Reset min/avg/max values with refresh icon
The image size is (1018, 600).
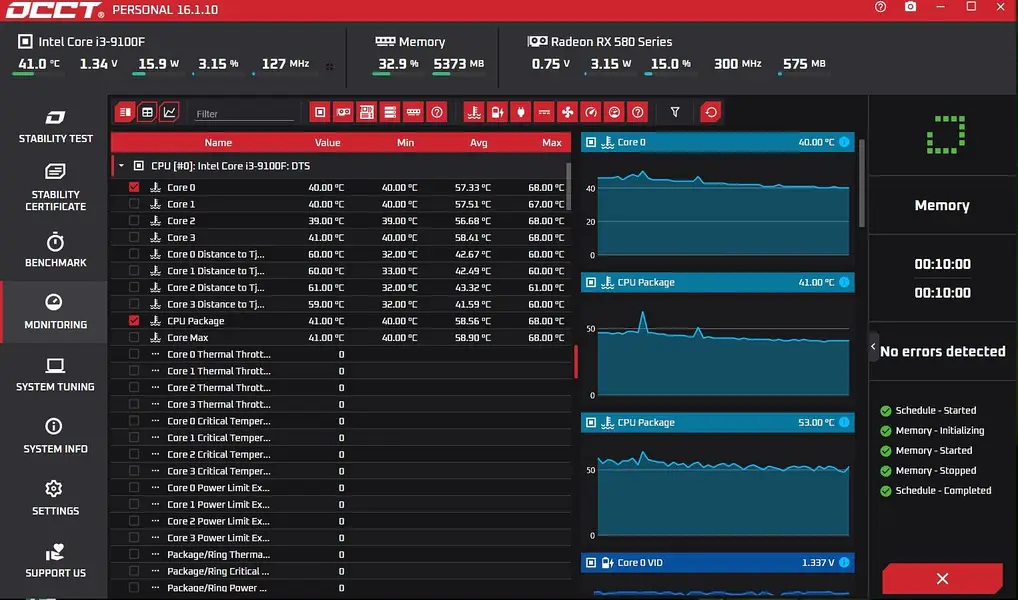711,112
